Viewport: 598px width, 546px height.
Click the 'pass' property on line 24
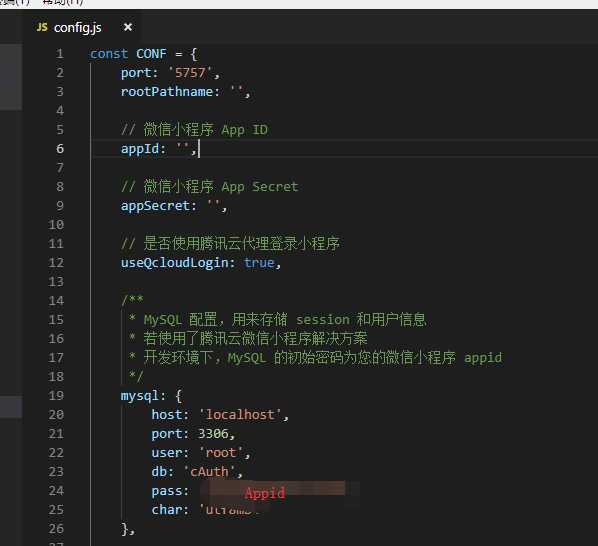(166, 491)
